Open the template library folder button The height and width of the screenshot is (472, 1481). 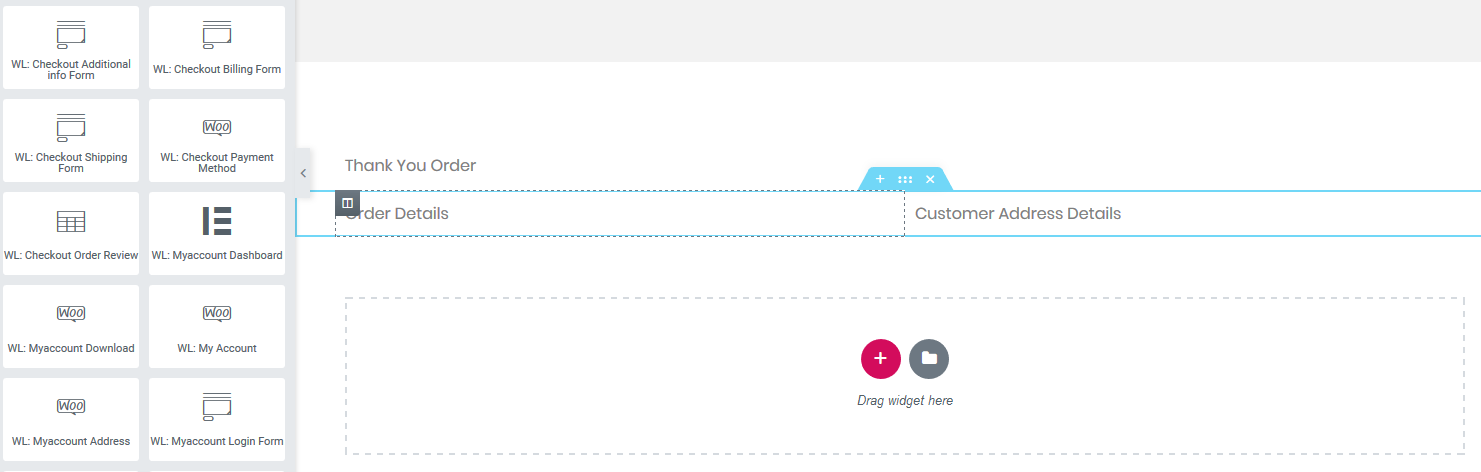929,359
